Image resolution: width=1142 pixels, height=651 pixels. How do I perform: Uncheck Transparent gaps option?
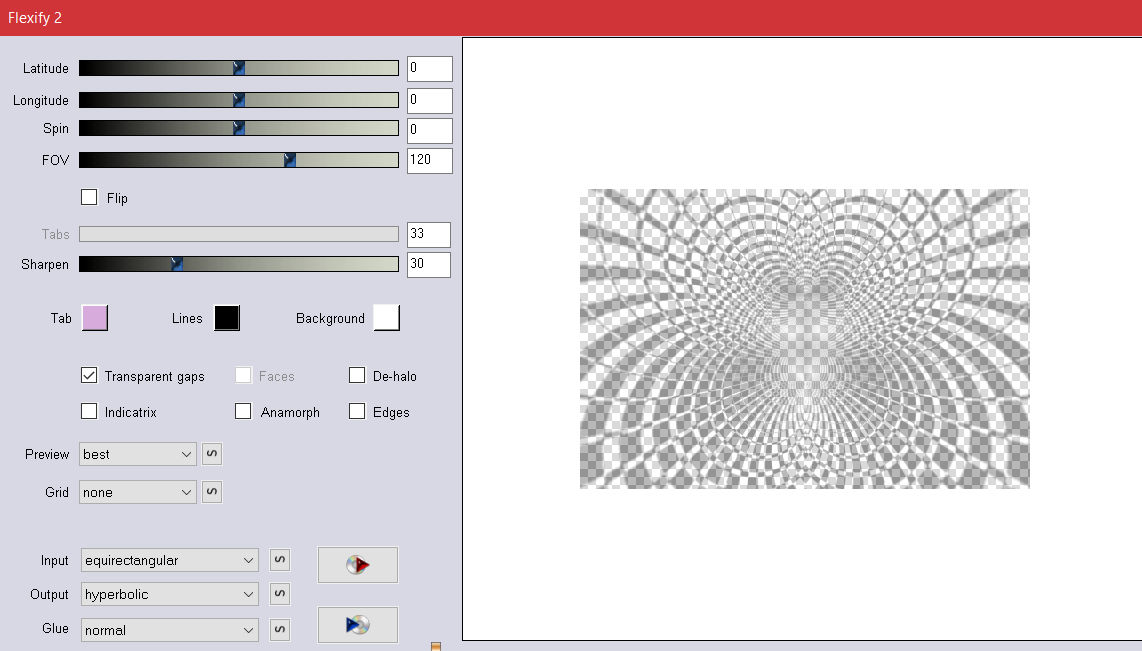(x=89, y=376)
